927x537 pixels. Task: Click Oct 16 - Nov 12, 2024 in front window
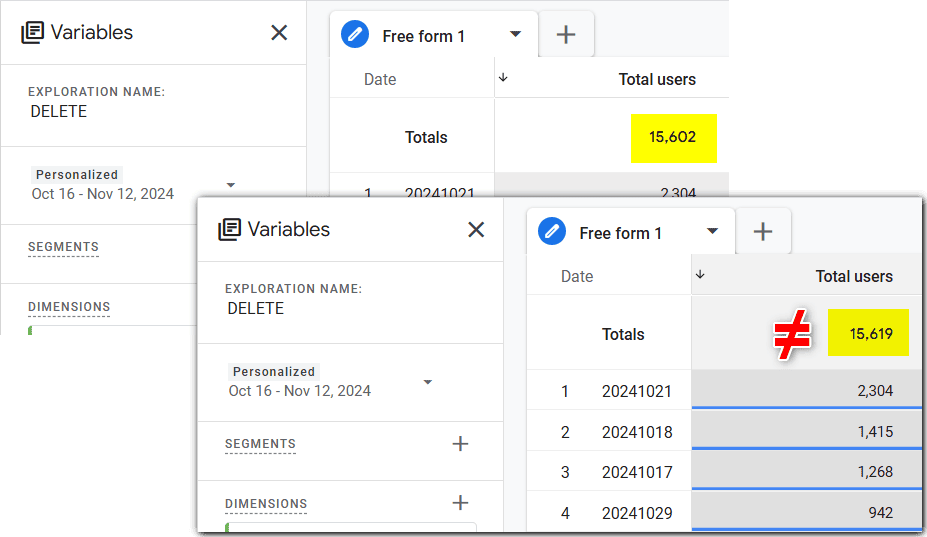pos(300,391)
